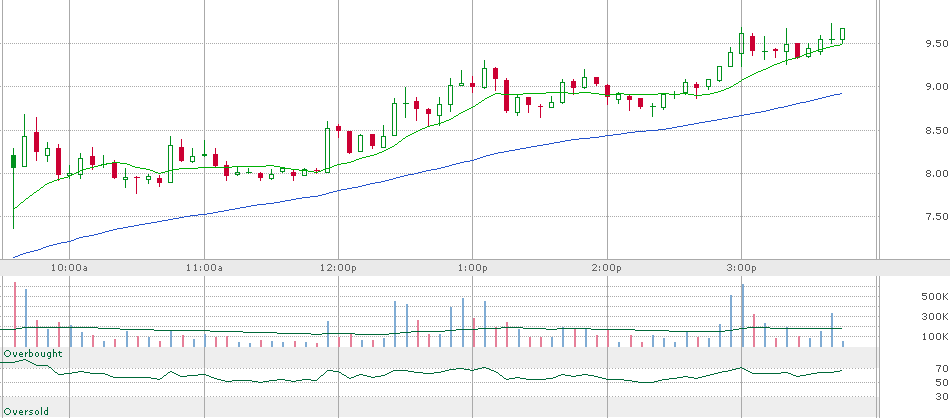Click the last candlestick on the chart
950x418 pixels.
coord(843,35)
